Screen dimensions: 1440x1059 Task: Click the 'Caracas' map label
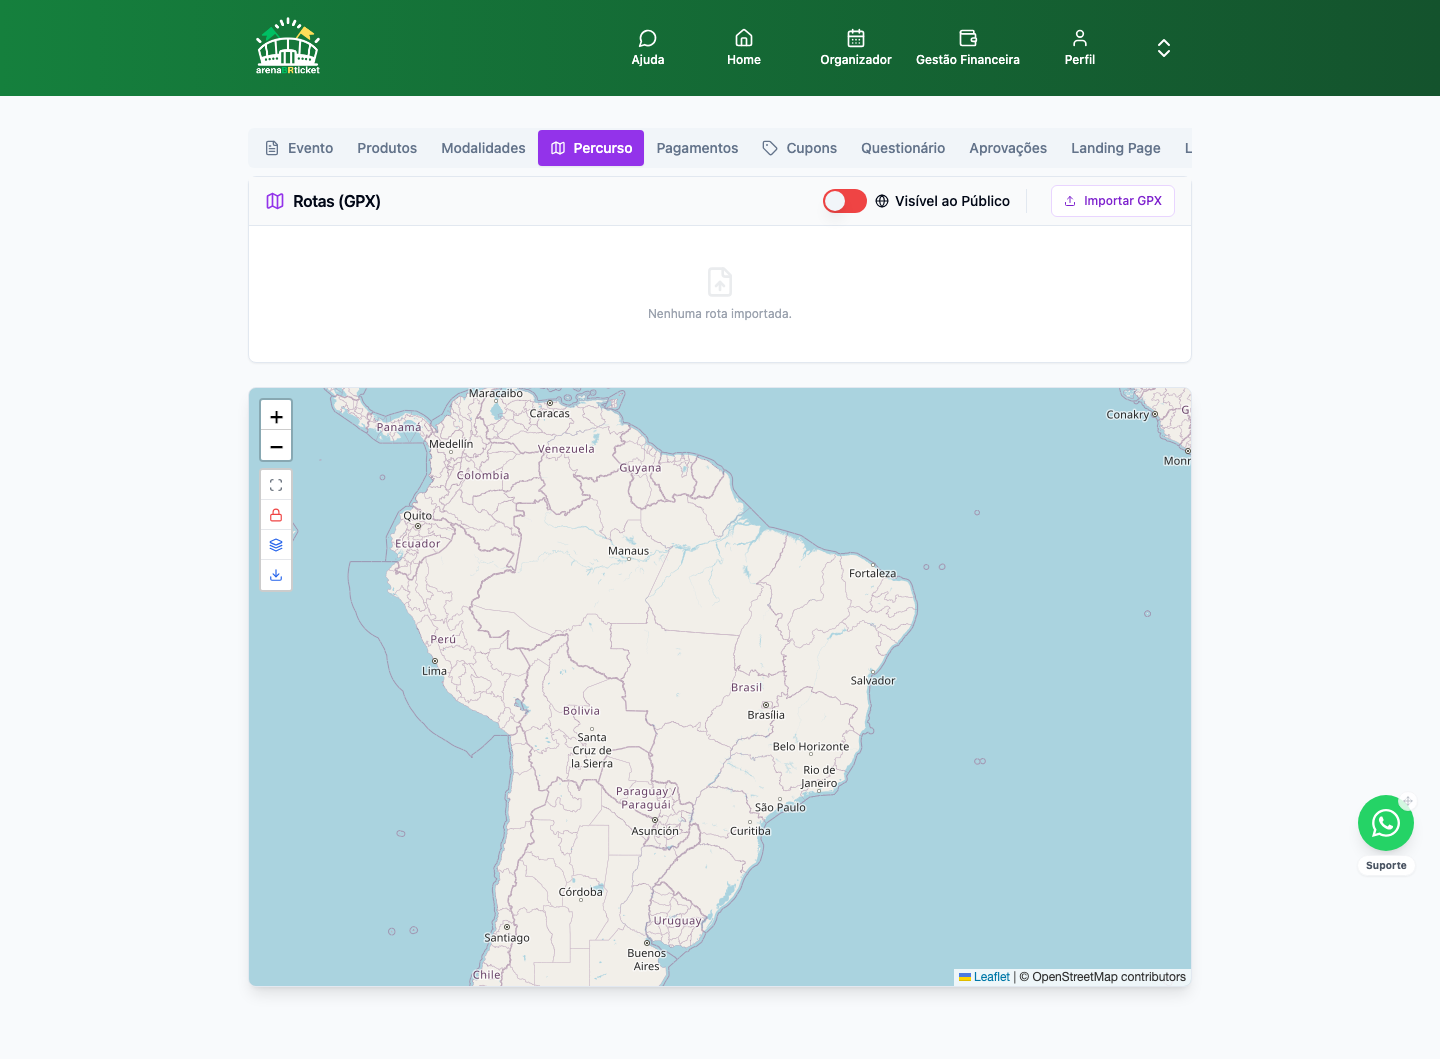tap(550, 413)
